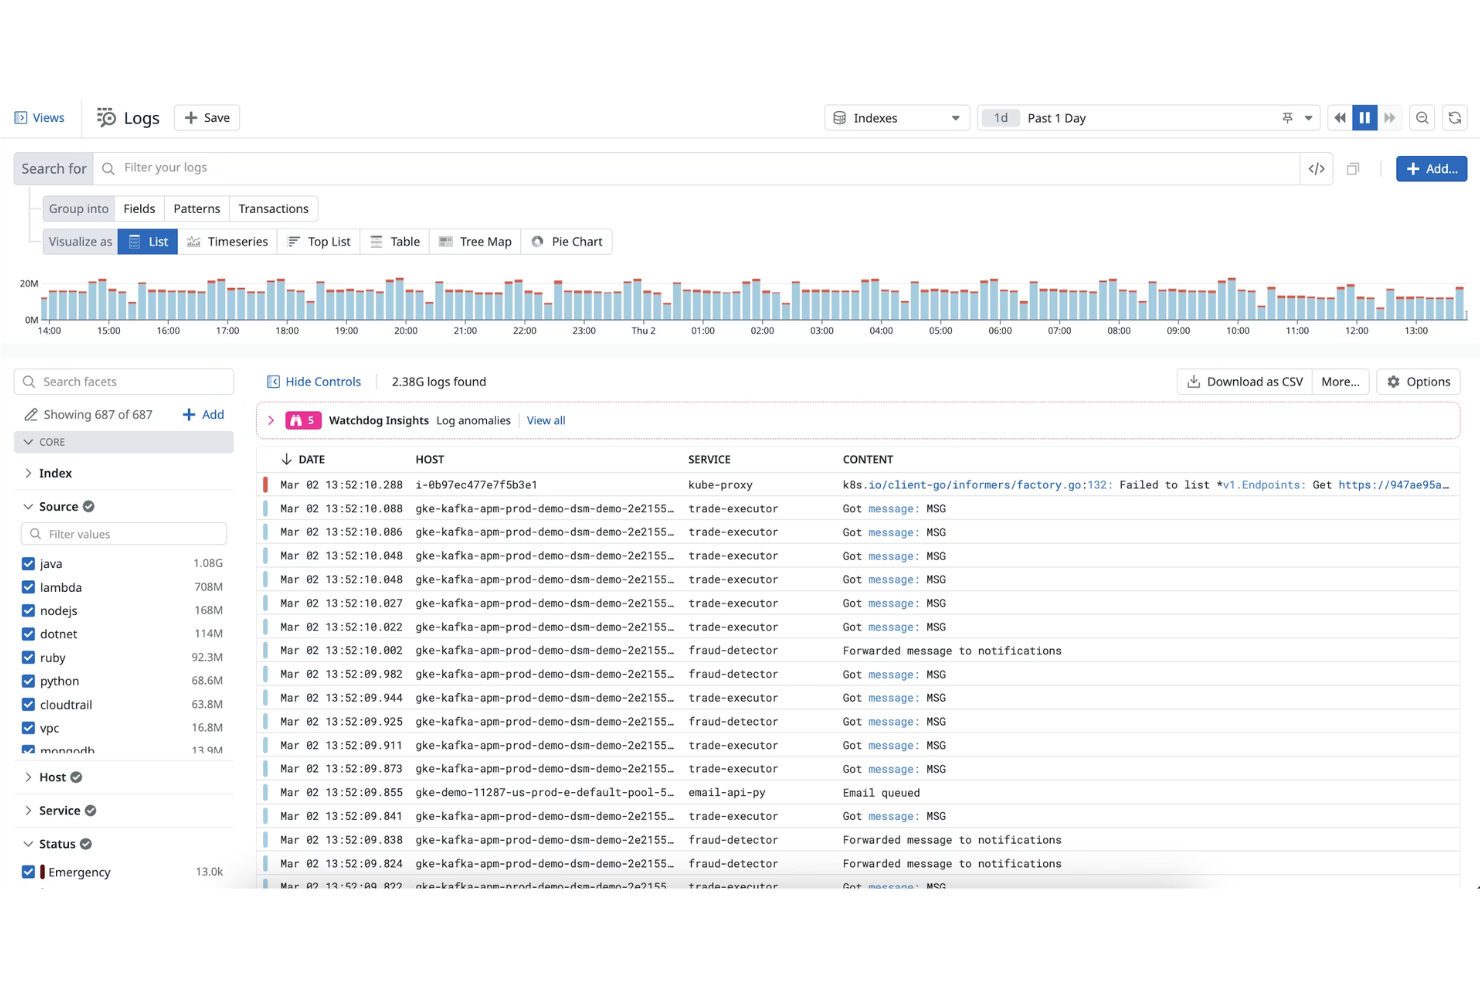Screen dimensions: 1480x987
Task: Zoom out the time range with the magnifier icon
Action: (x=1422, y=117)
